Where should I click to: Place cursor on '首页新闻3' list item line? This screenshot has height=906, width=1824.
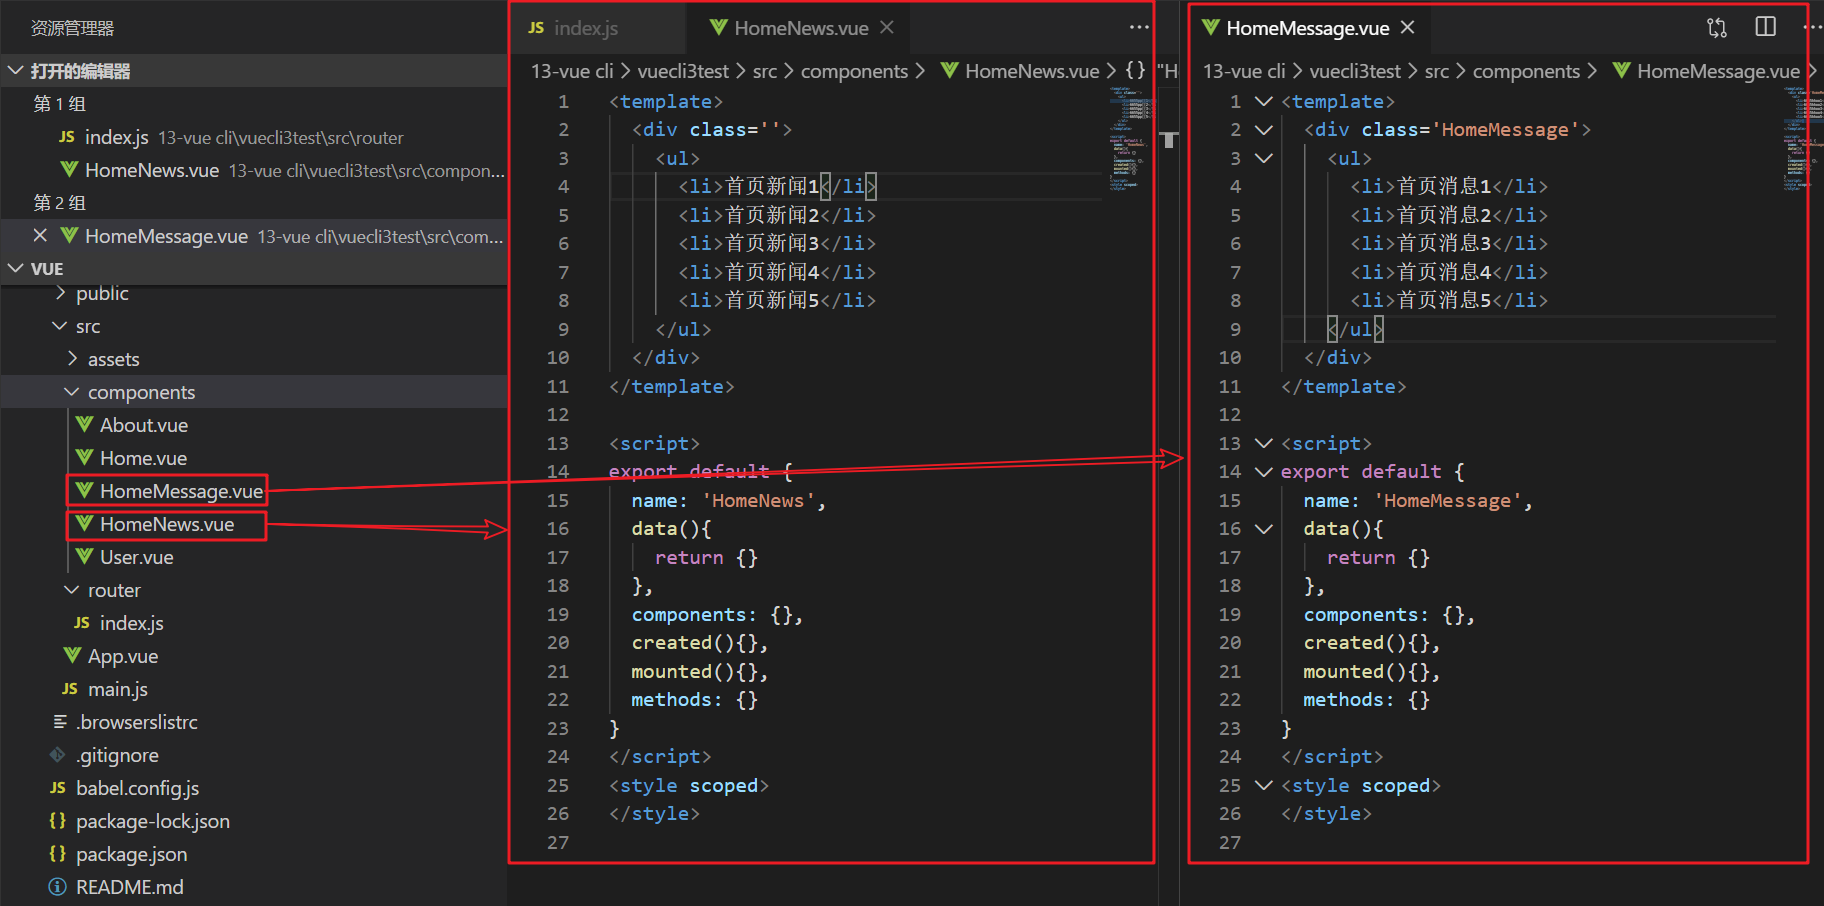tap(777, 243)
